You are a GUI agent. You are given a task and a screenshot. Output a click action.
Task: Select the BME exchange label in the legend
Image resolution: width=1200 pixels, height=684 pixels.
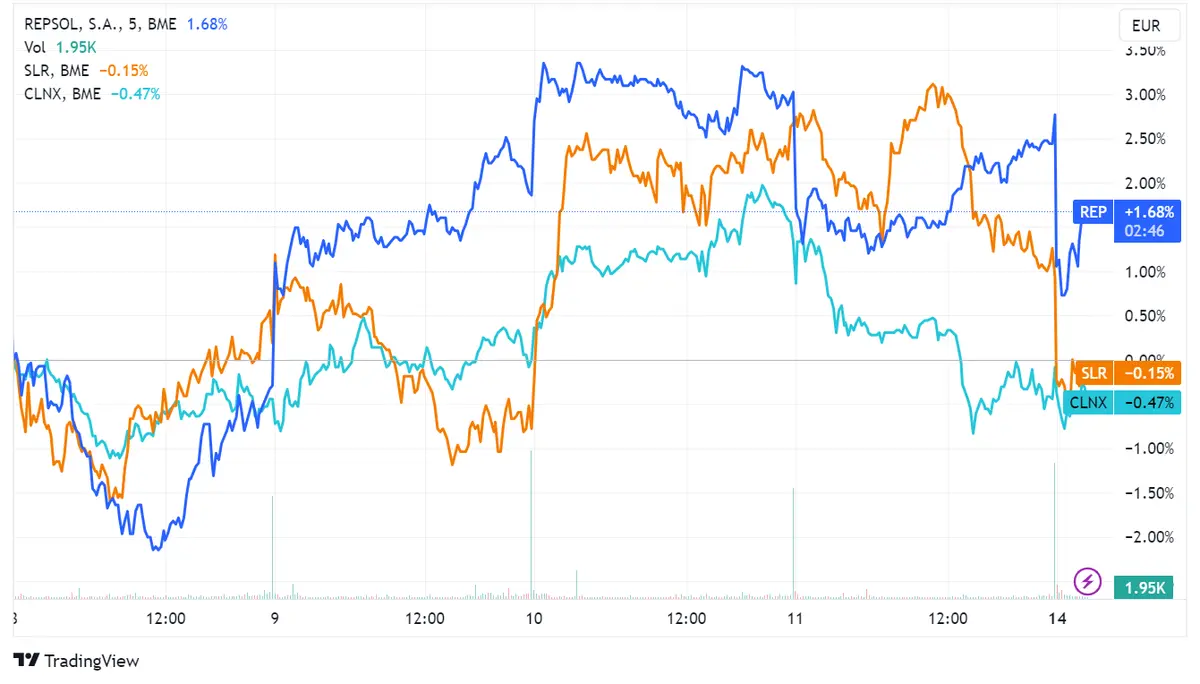tap(160, 23)
